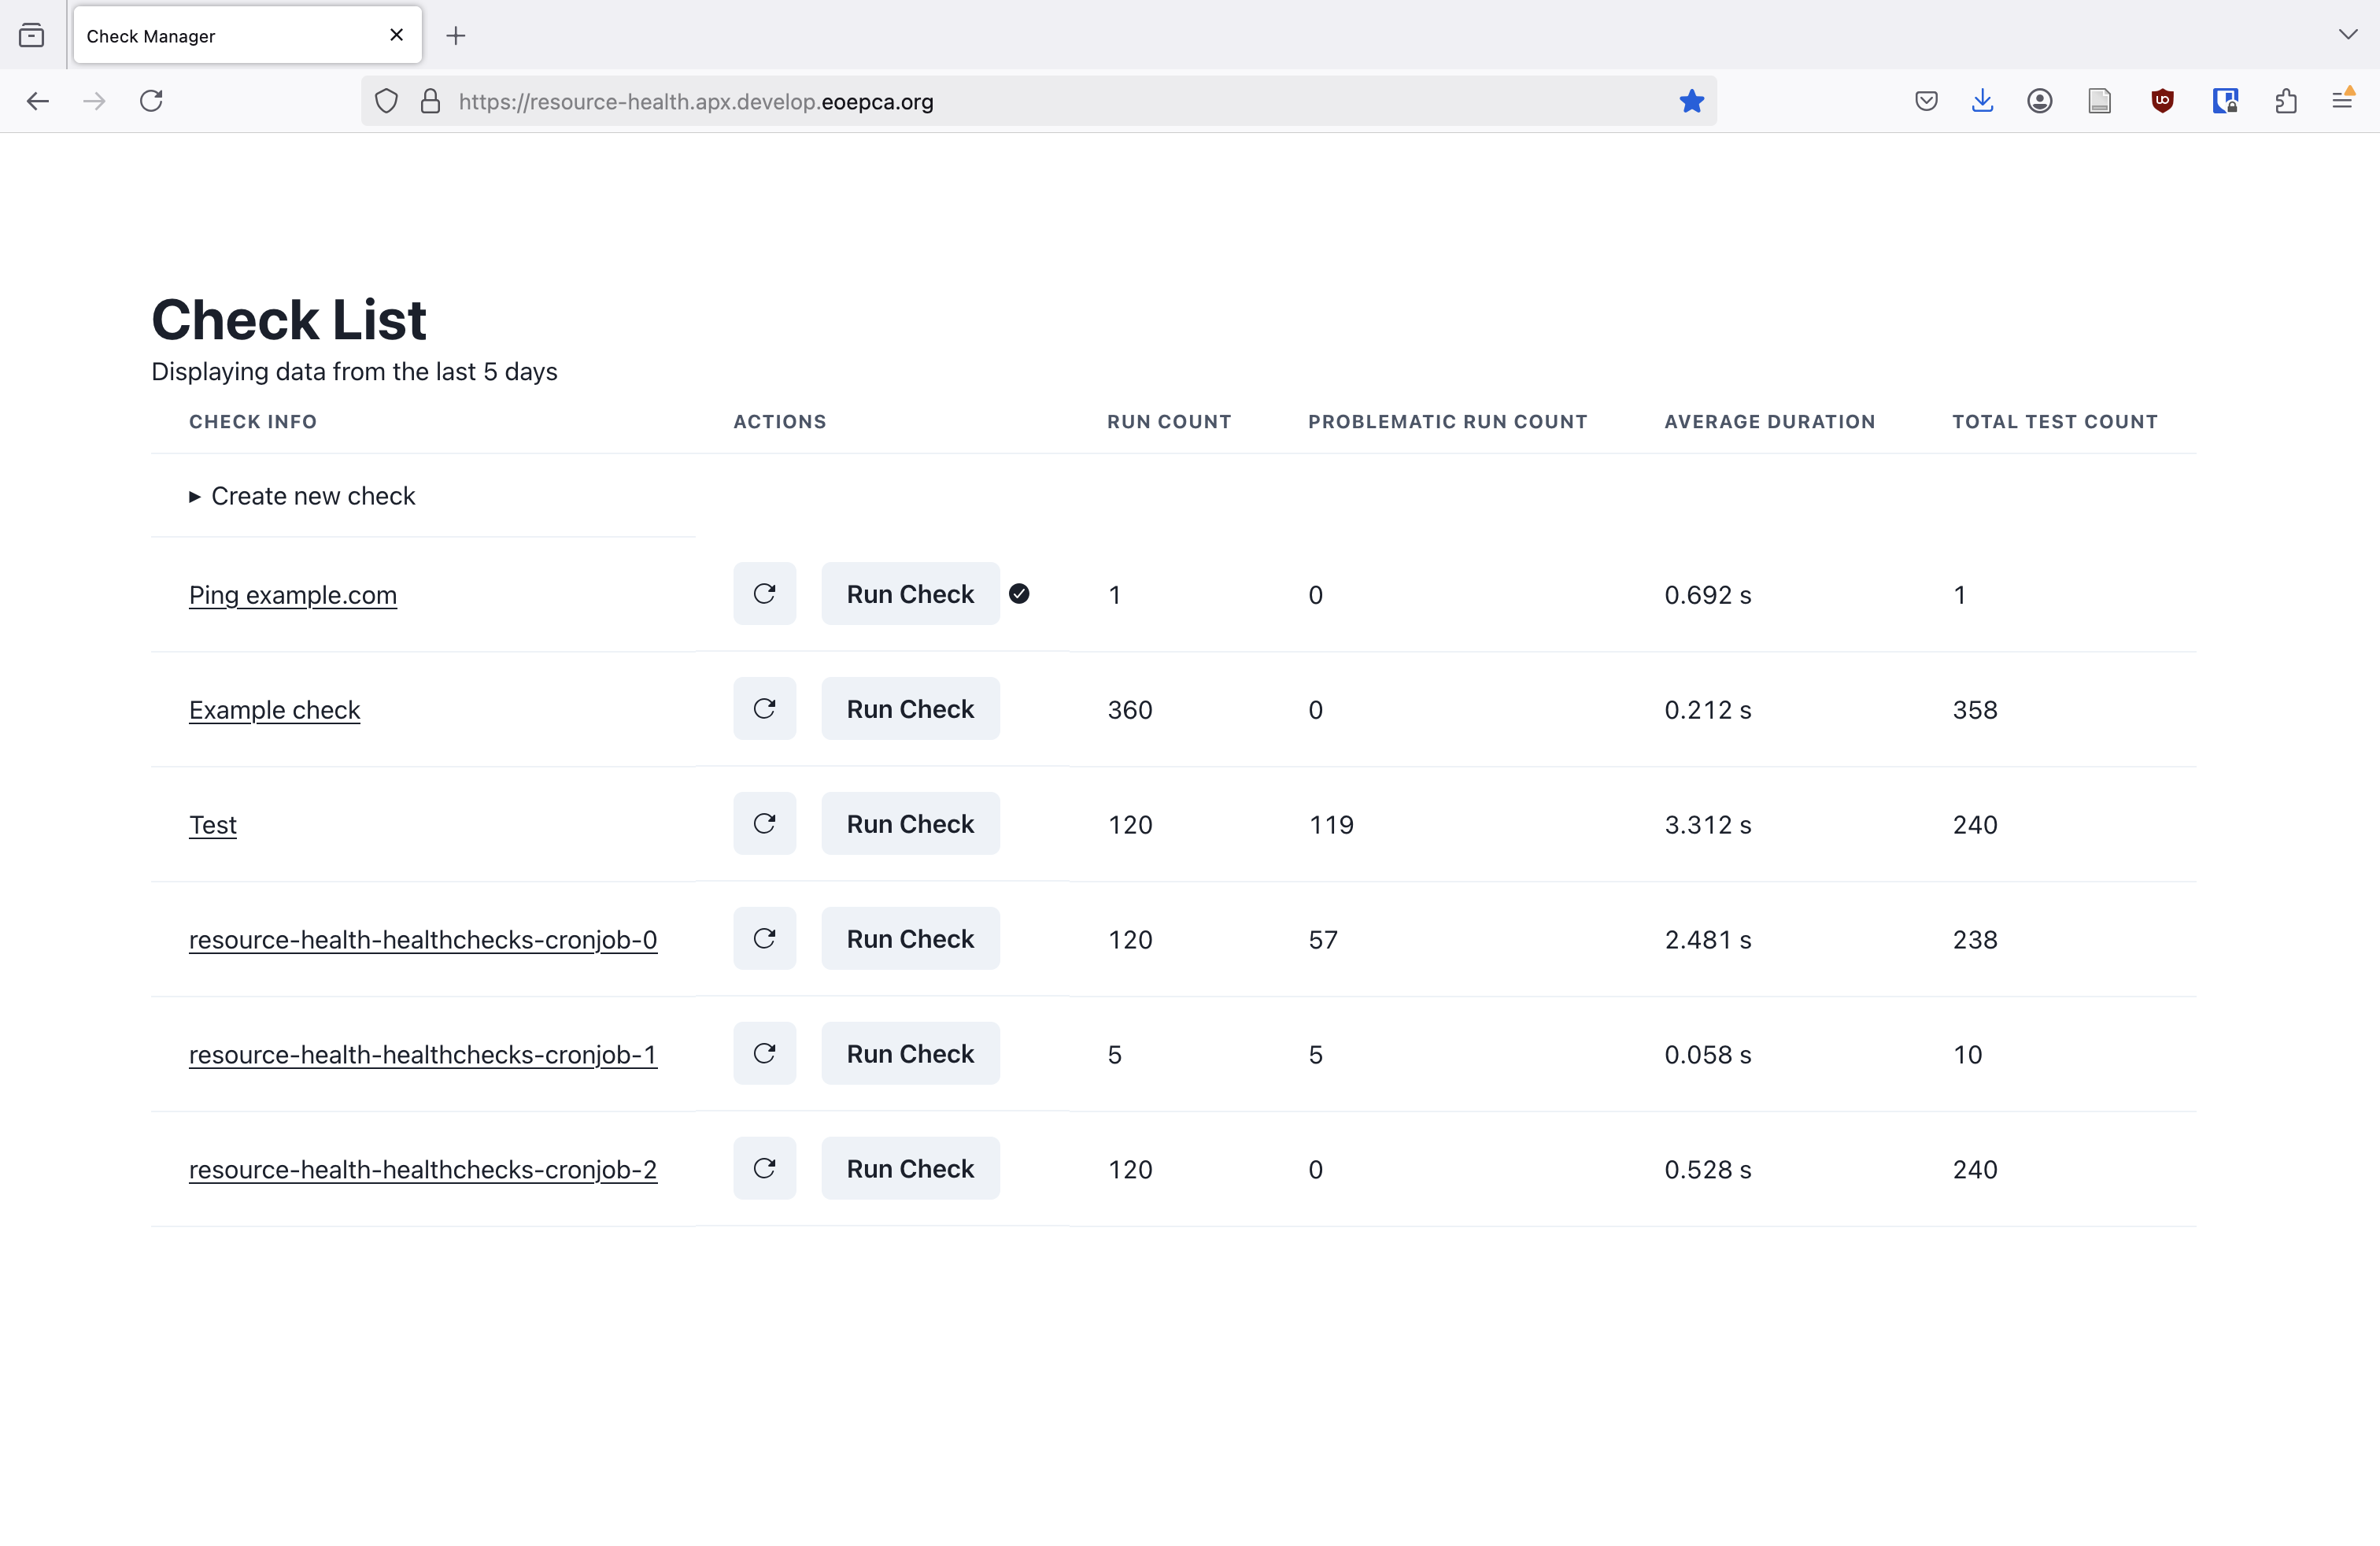Click the PROBLEMATIC RUN COUNT column header

point(1447,422)
